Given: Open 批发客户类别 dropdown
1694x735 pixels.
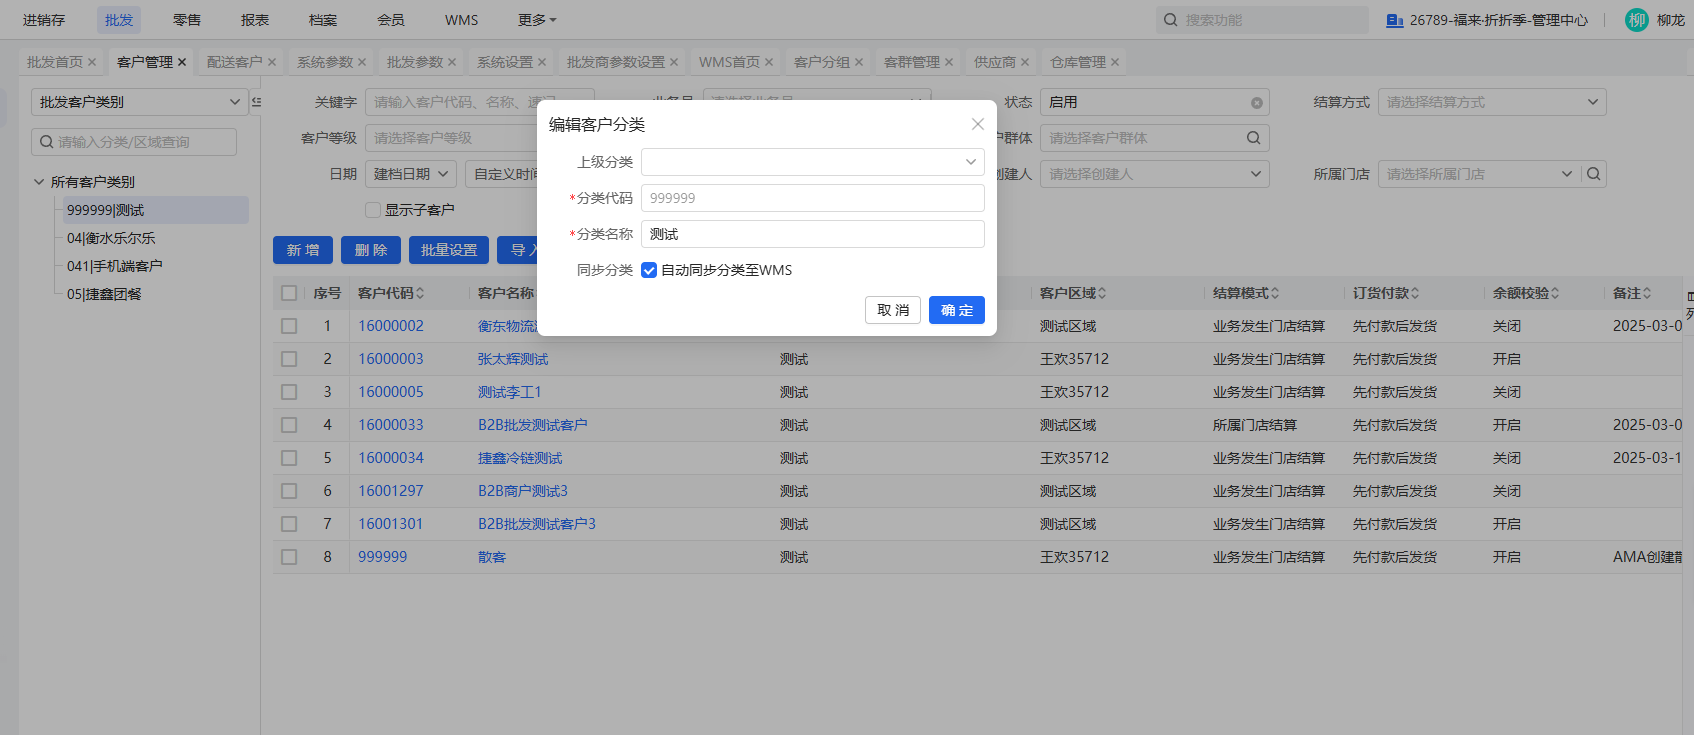Looking at the screenshot, I should click(139, 102).
